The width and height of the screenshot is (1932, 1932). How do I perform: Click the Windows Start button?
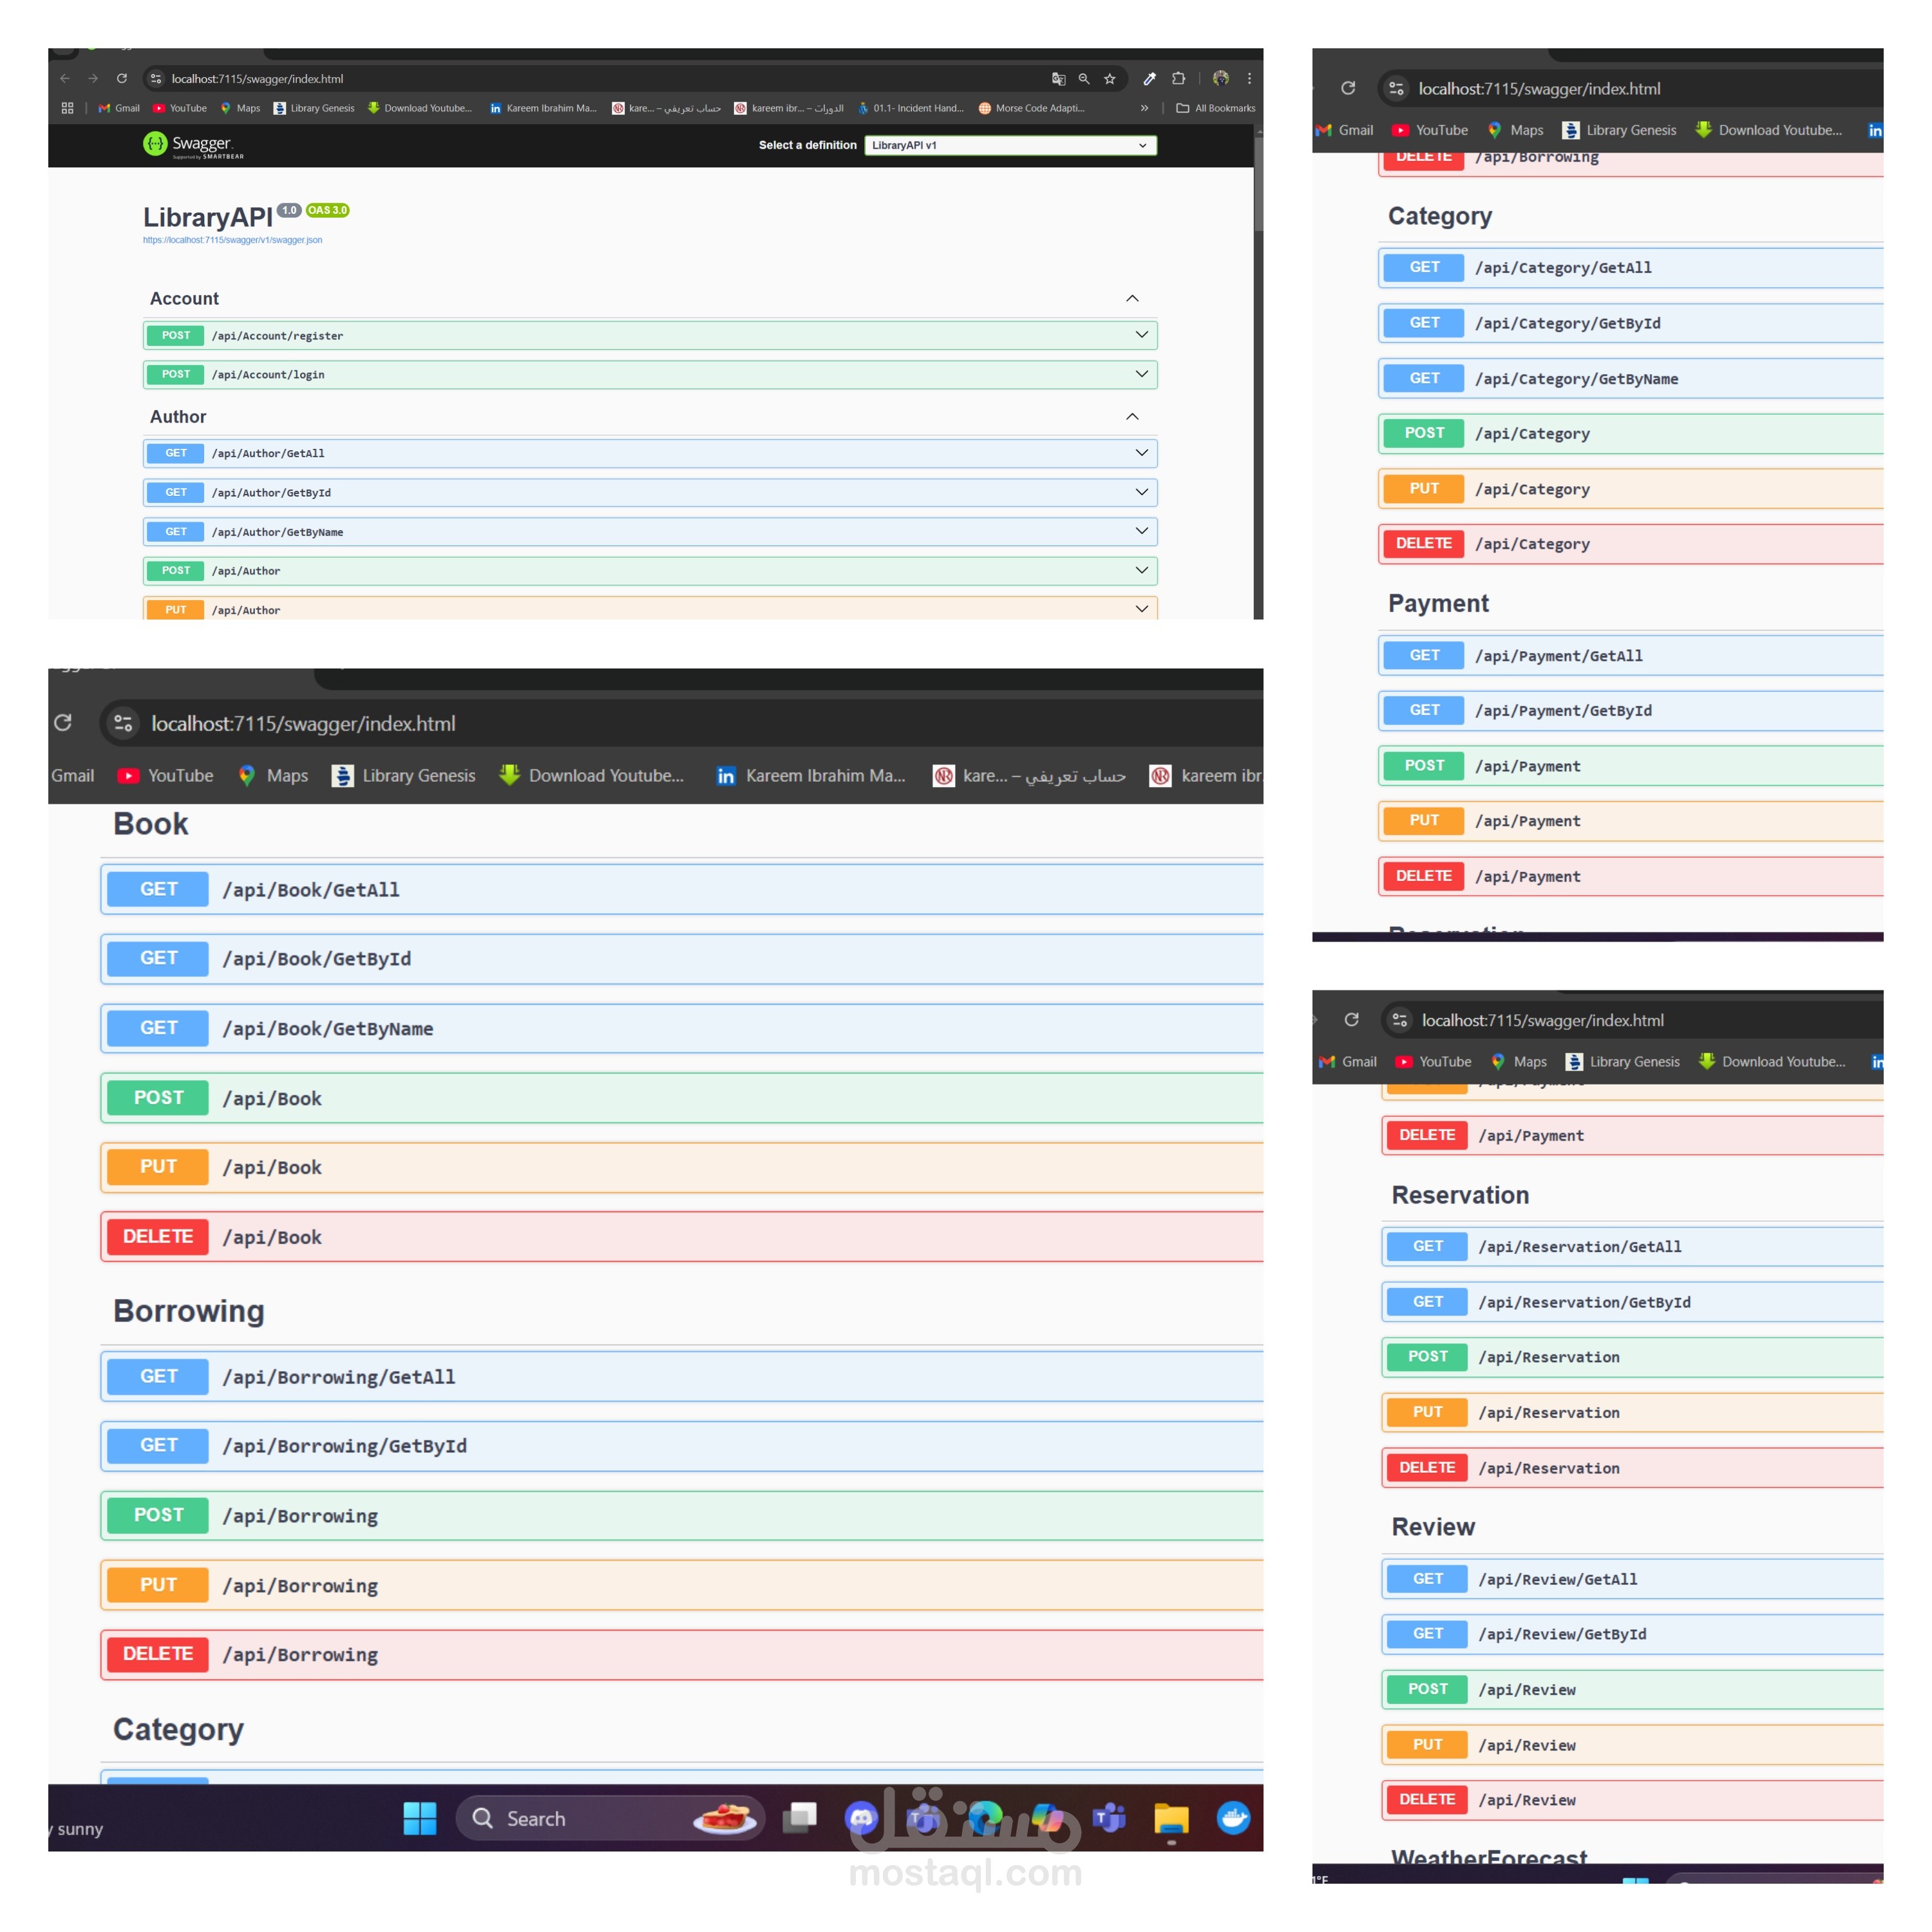click(419, 1818)
